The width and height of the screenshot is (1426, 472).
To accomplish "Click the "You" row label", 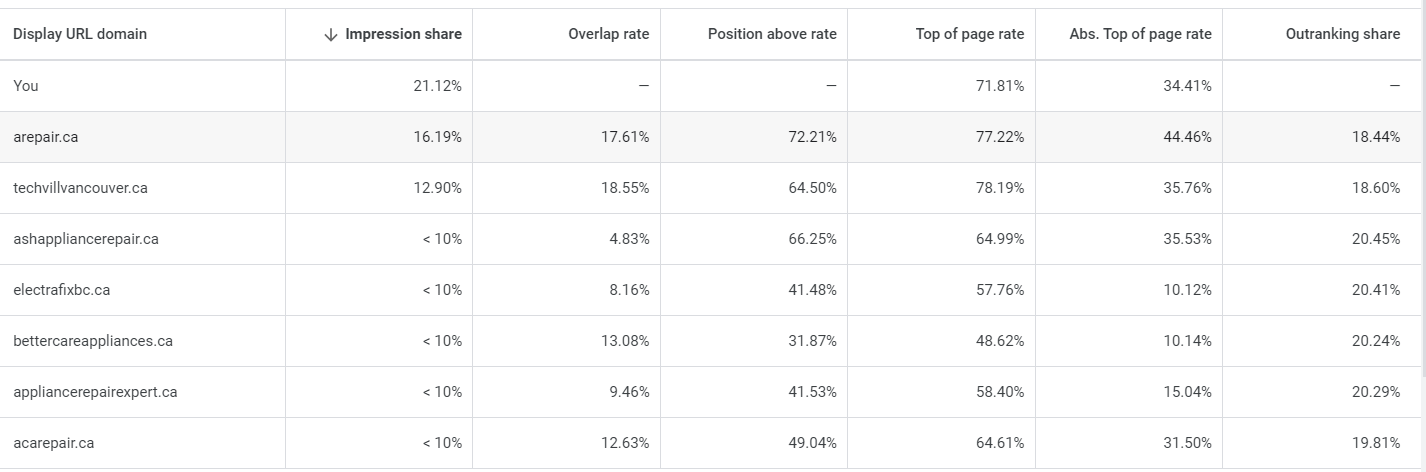I will 26,86.
